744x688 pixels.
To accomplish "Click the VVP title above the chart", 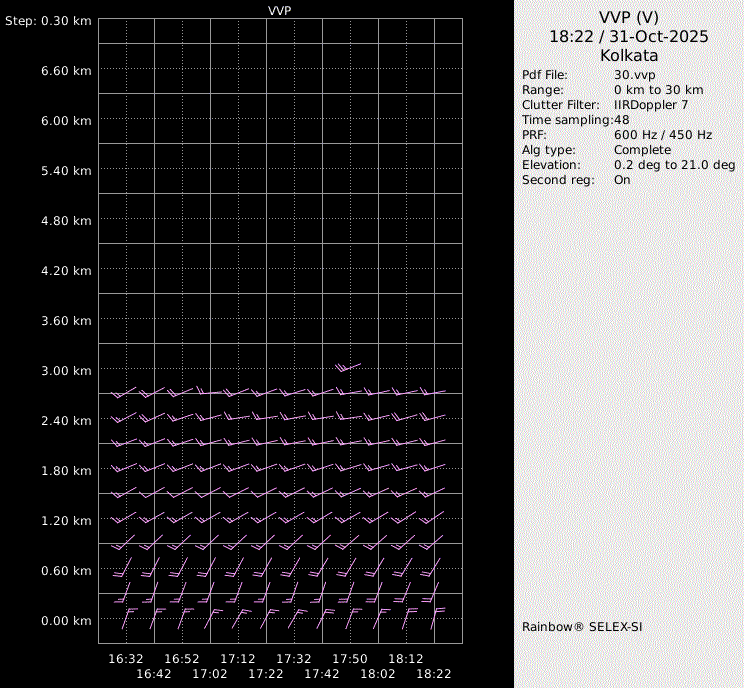I will [x=280, y=9].
